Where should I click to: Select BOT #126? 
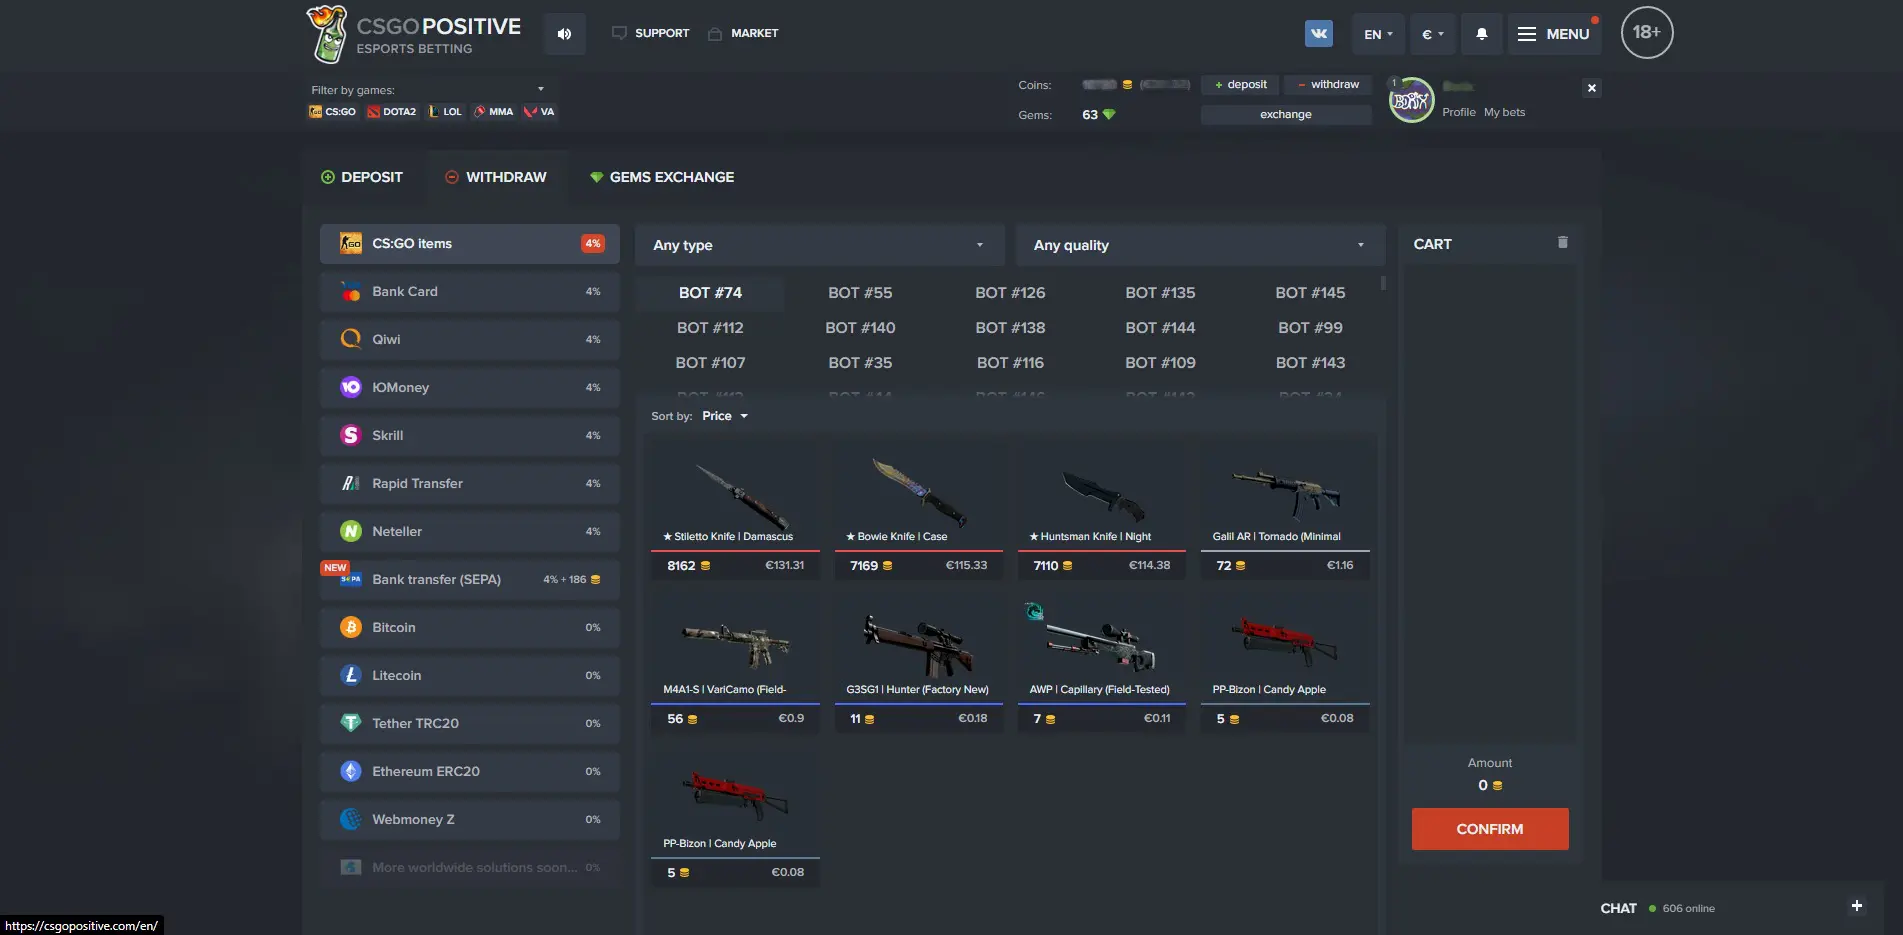click(x=1010, y=293)
